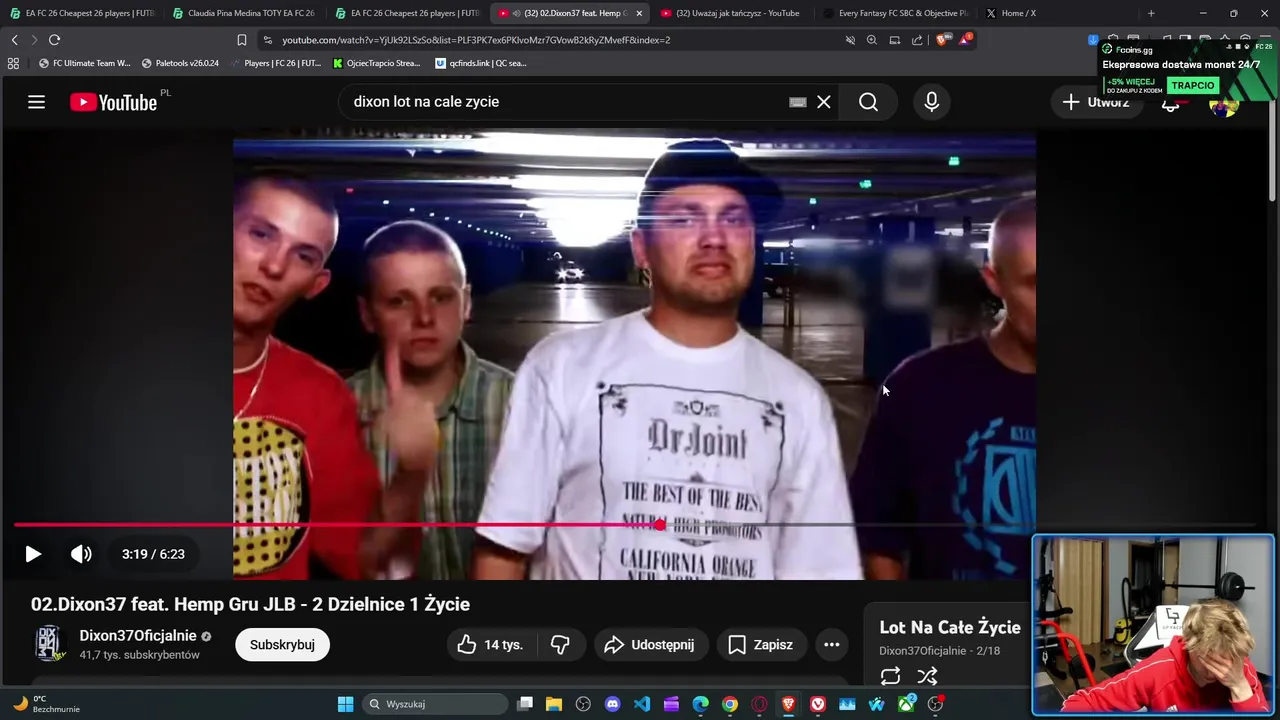This screenshot has height=720, width=1280.
Task: Open the weather widget showing 0°C Bezchmurnie
Action: click(x=47, y=704)
